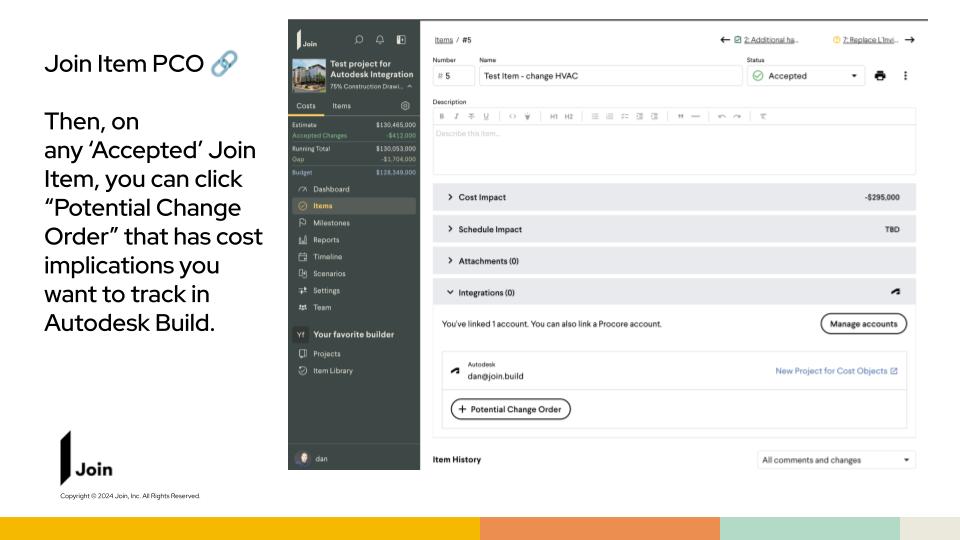Open Projects in the sidebar

[354, 354]
